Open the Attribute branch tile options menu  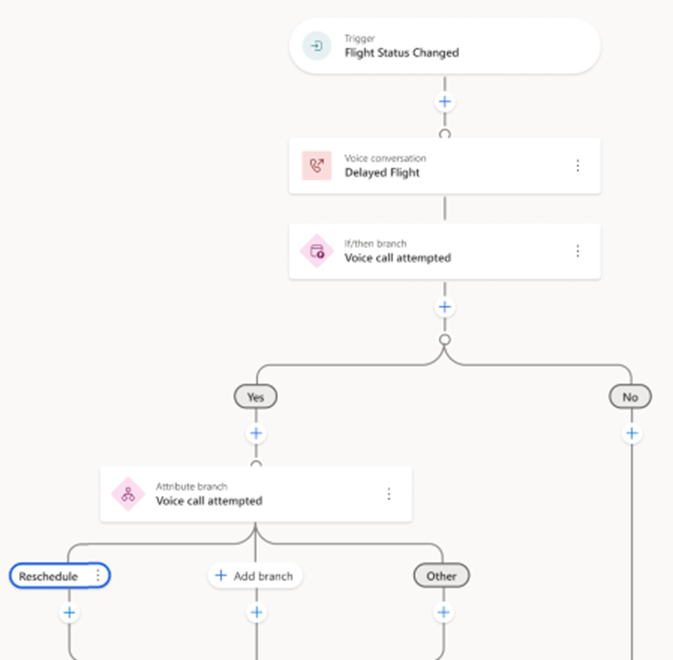tap(389, 494)
